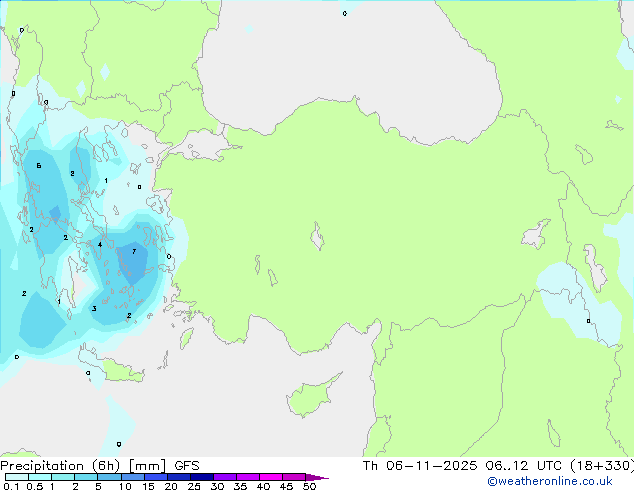Screen dimensions: 634x490
Task: Click the legend label "10"
Action: click(x=125, y=486)
